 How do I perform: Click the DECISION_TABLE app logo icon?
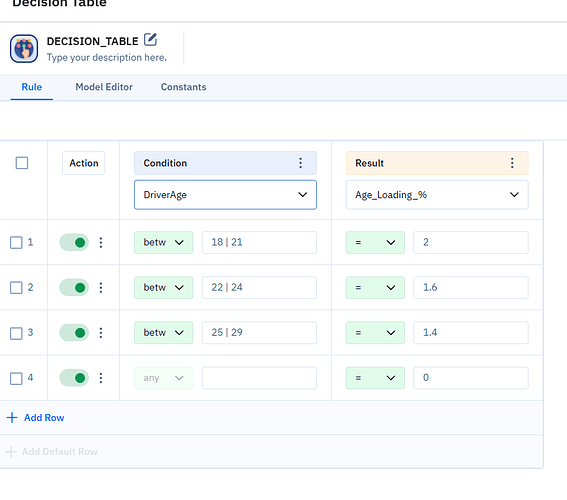coord(24,49)
